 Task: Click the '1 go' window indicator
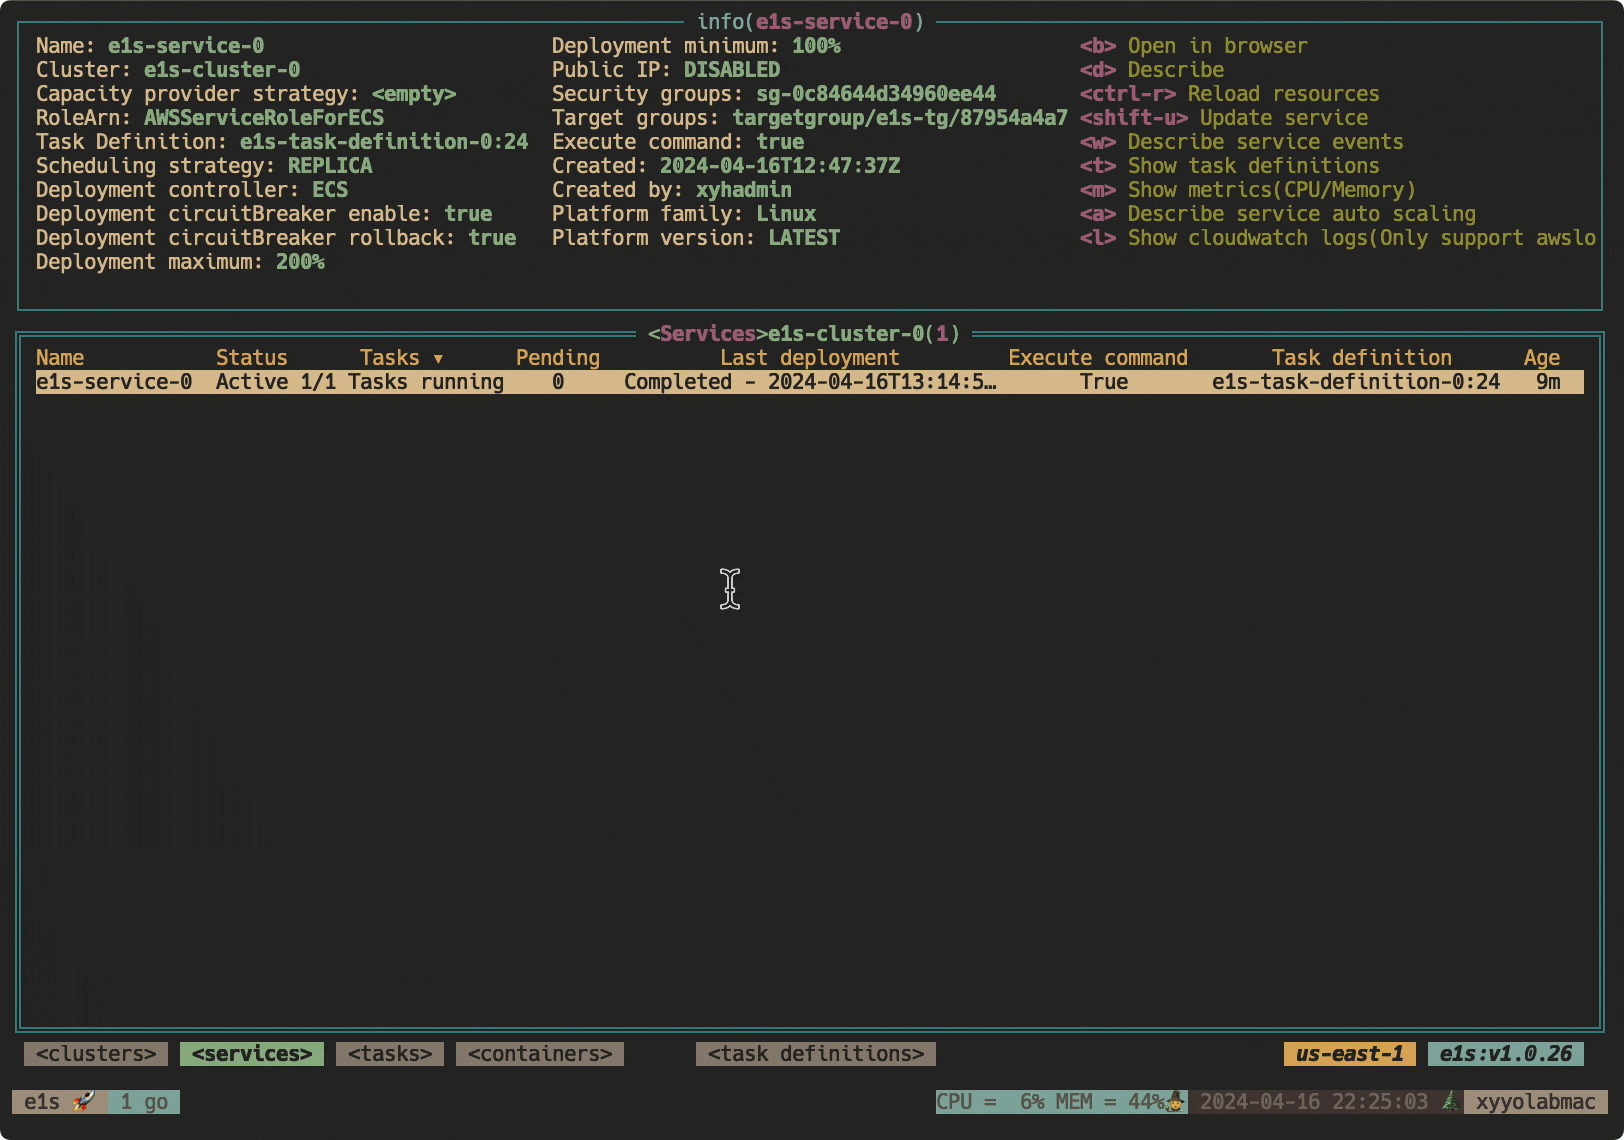(x=144, y=1102)
